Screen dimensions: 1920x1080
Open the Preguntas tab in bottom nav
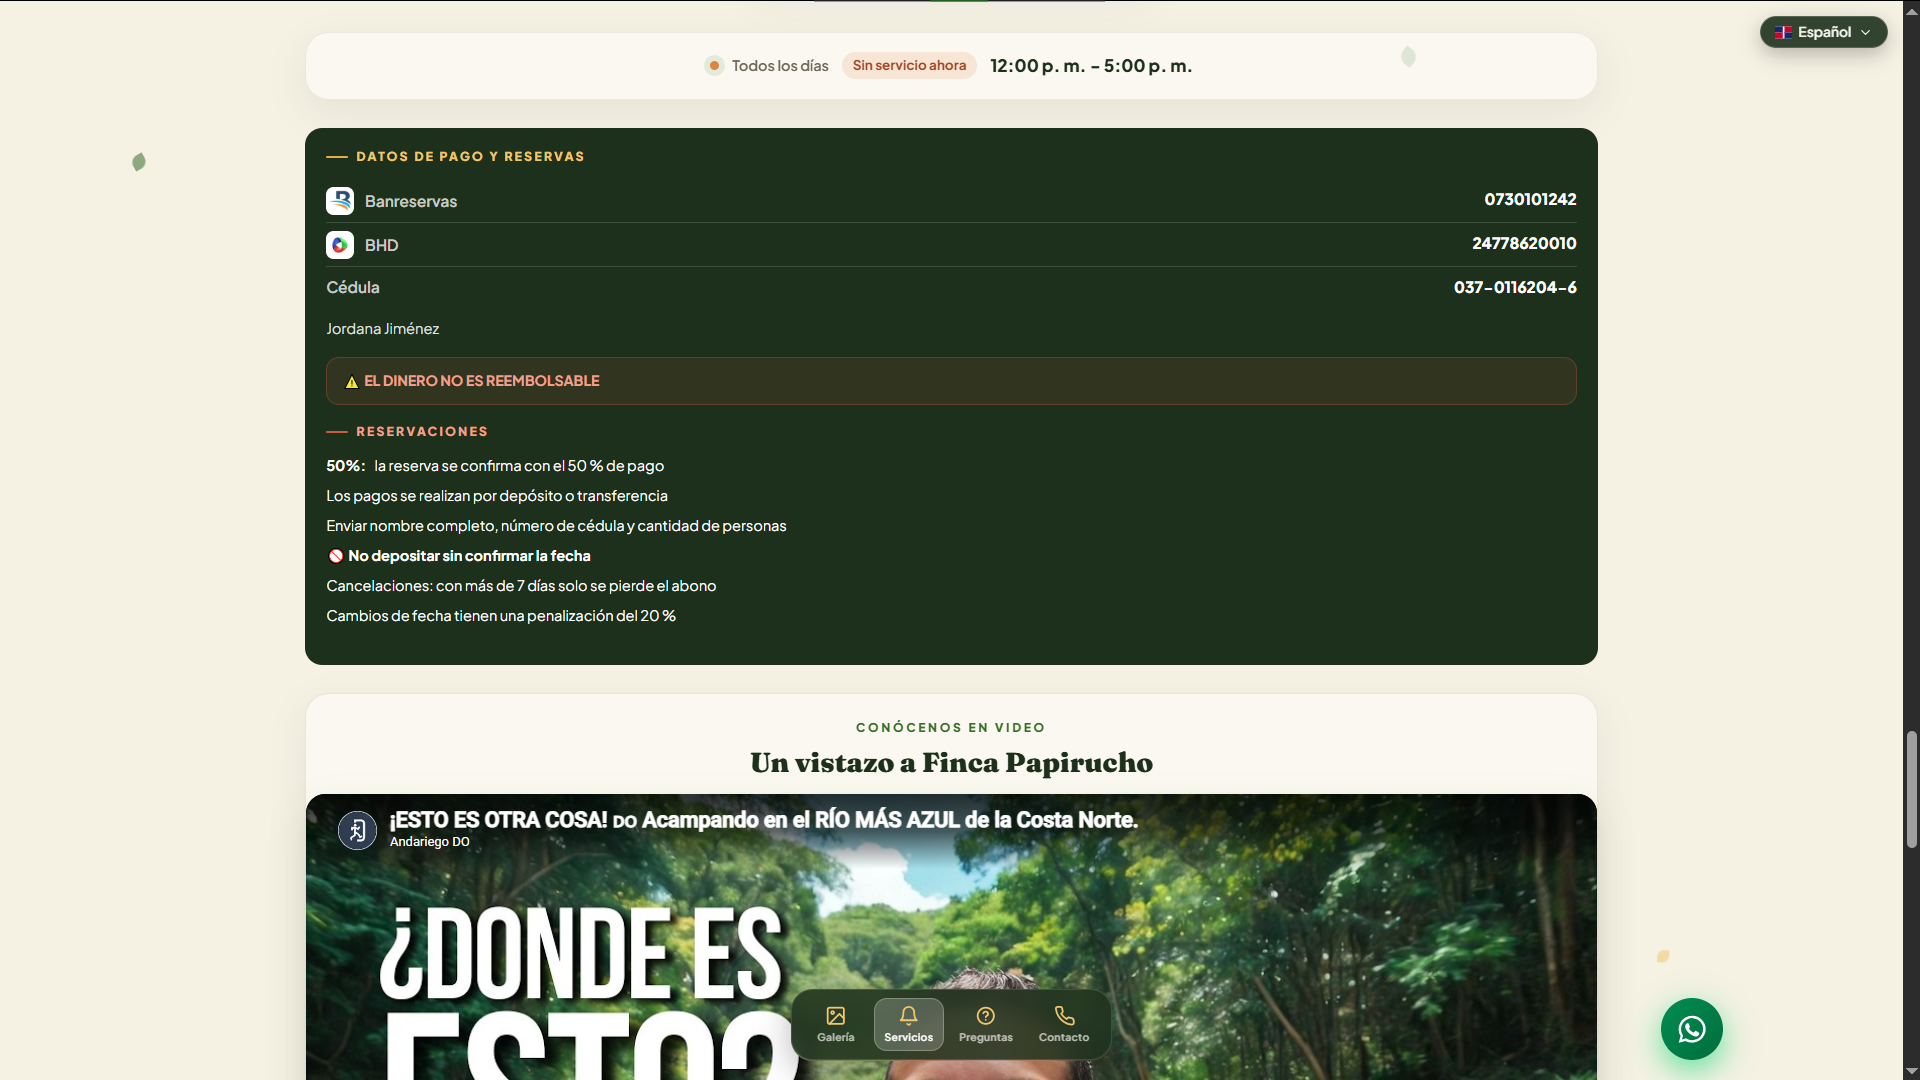pos(985,1025)
